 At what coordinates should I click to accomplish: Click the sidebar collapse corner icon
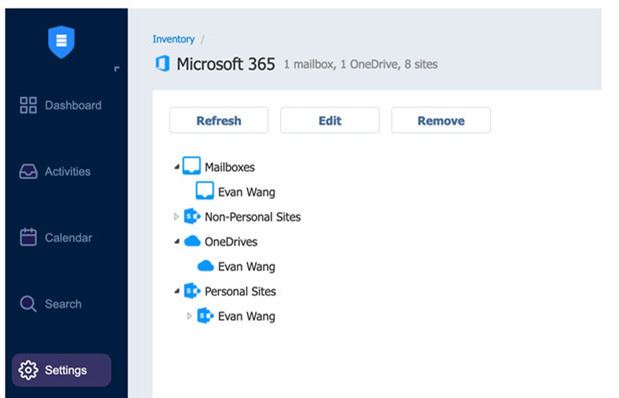116,69
